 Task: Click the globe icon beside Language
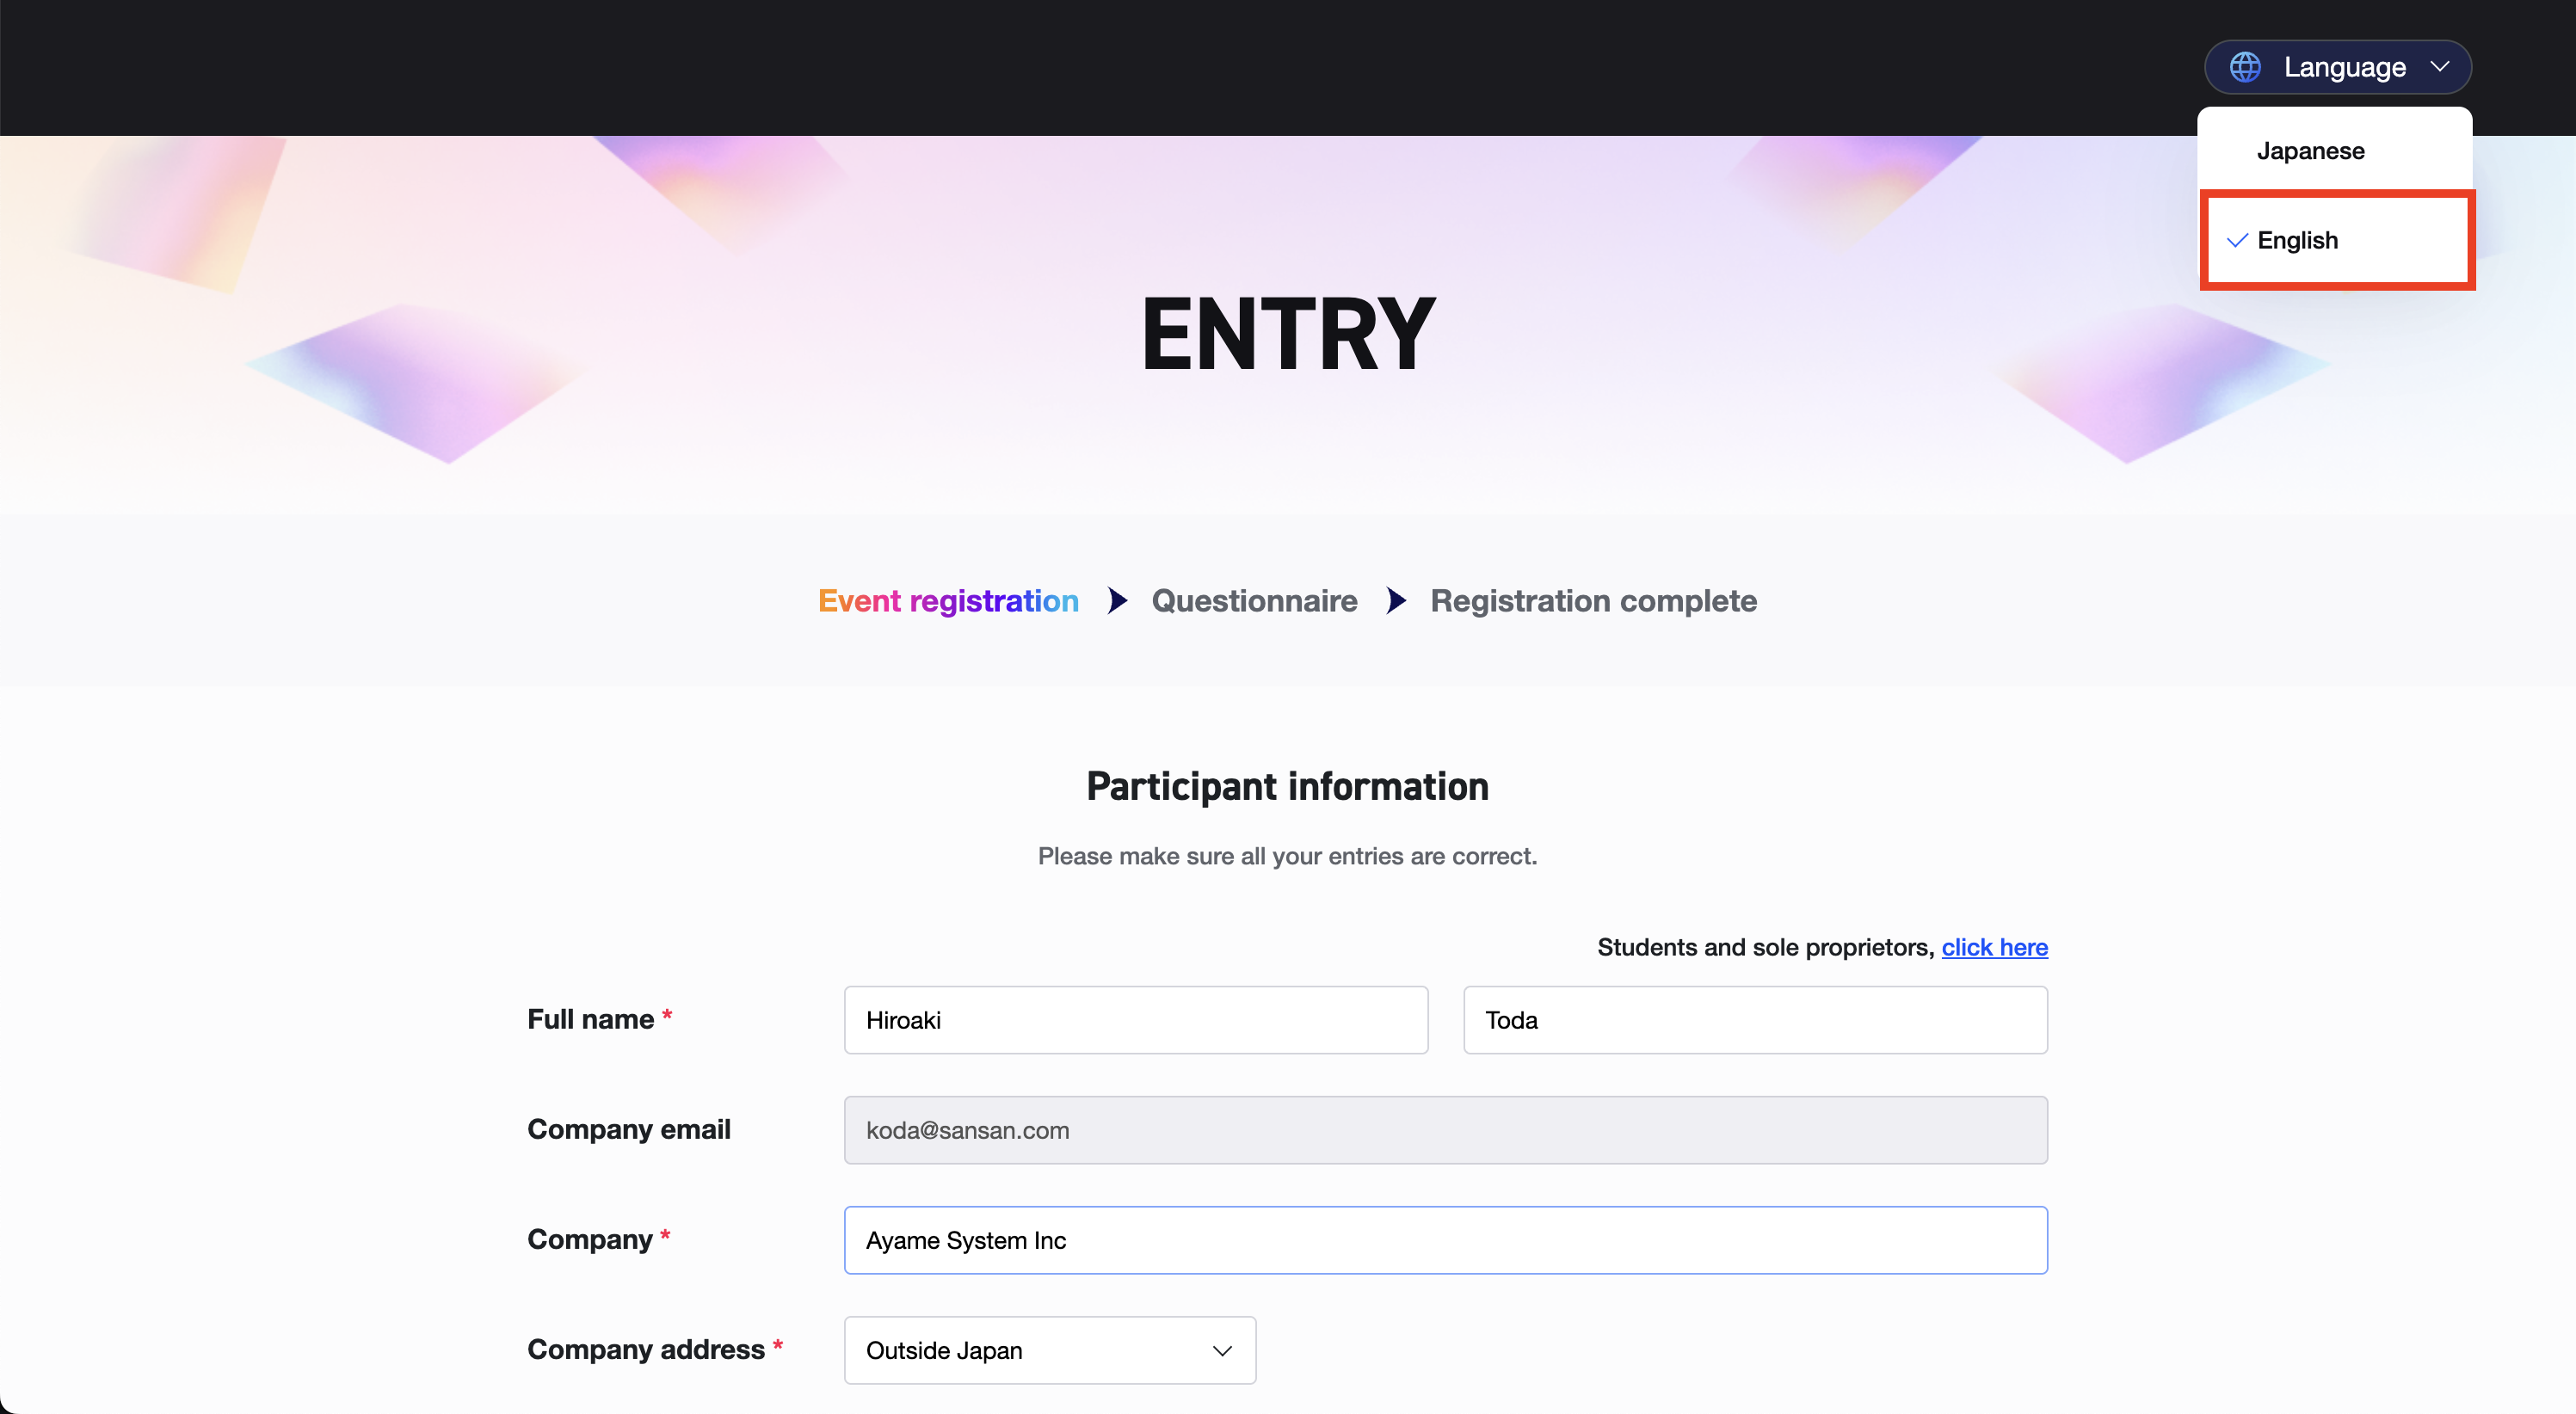[x=2245, y=67]
